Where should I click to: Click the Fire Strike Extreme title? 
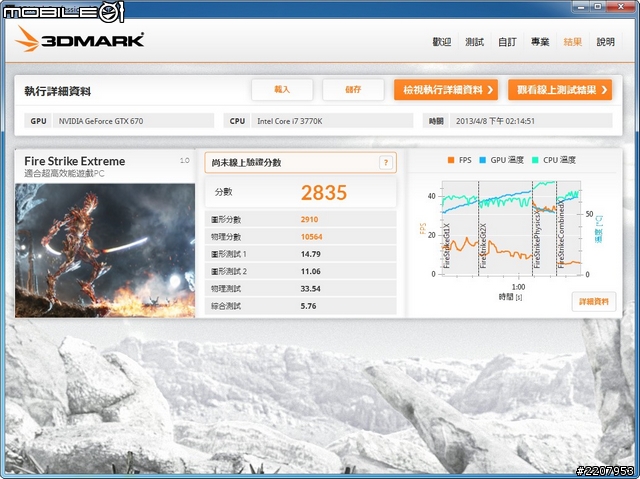click(75, 161)
